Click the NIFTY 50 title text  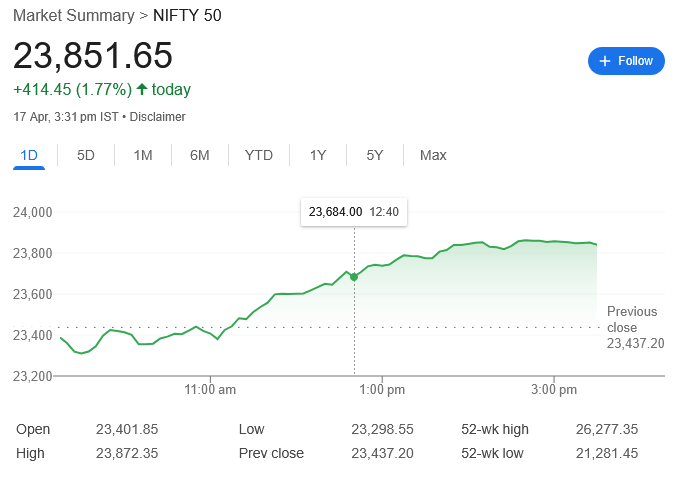click(187, 15)
